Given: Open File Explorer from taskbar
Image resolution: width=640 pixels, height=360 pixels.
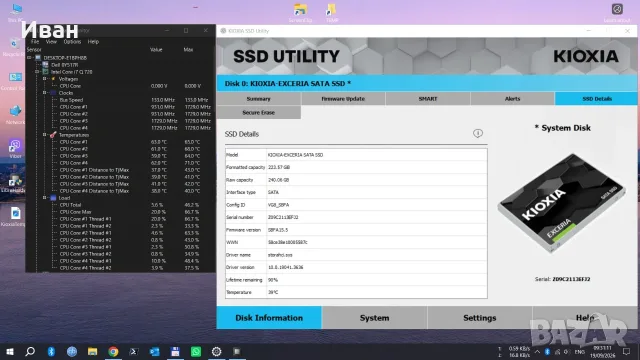Looking at the screenshot, I should point(93,351).
